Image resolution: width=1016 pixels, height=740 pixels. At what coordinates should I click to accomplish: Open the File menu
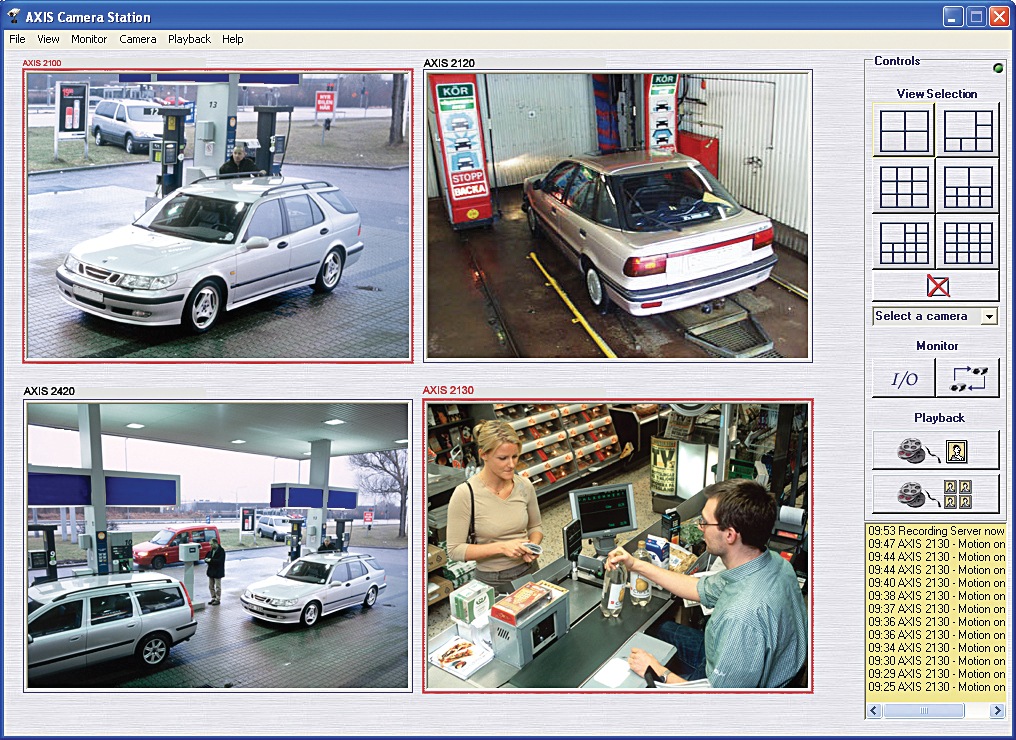[17, 39]
